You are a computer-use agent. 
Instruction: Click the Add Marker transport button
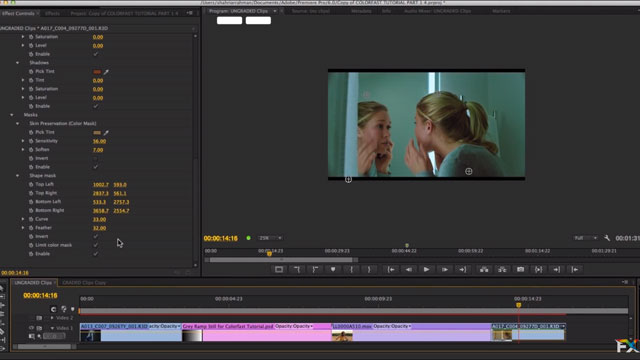(333, 269)
